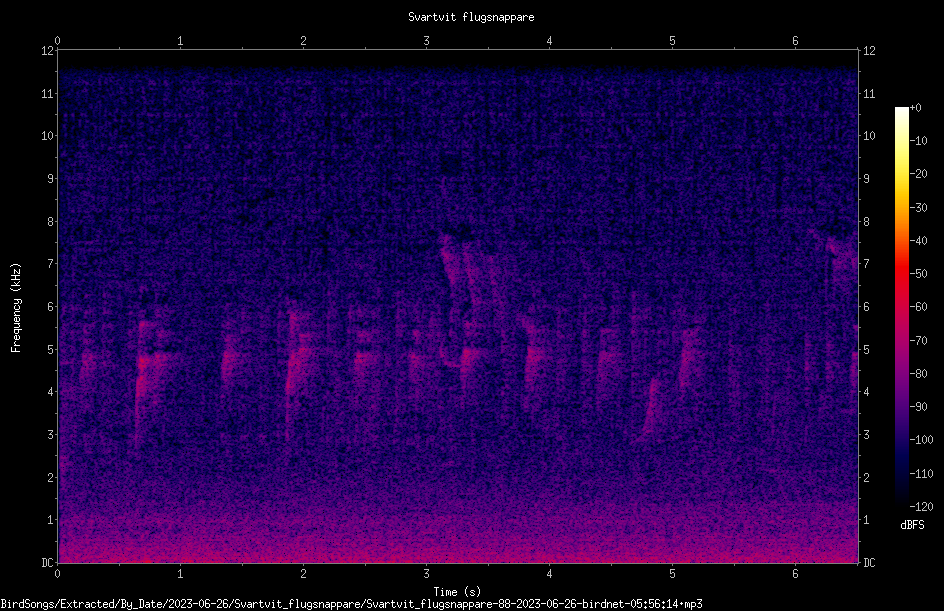
Task: Click the '4' label on the top time axis
Action: [549, 41]
